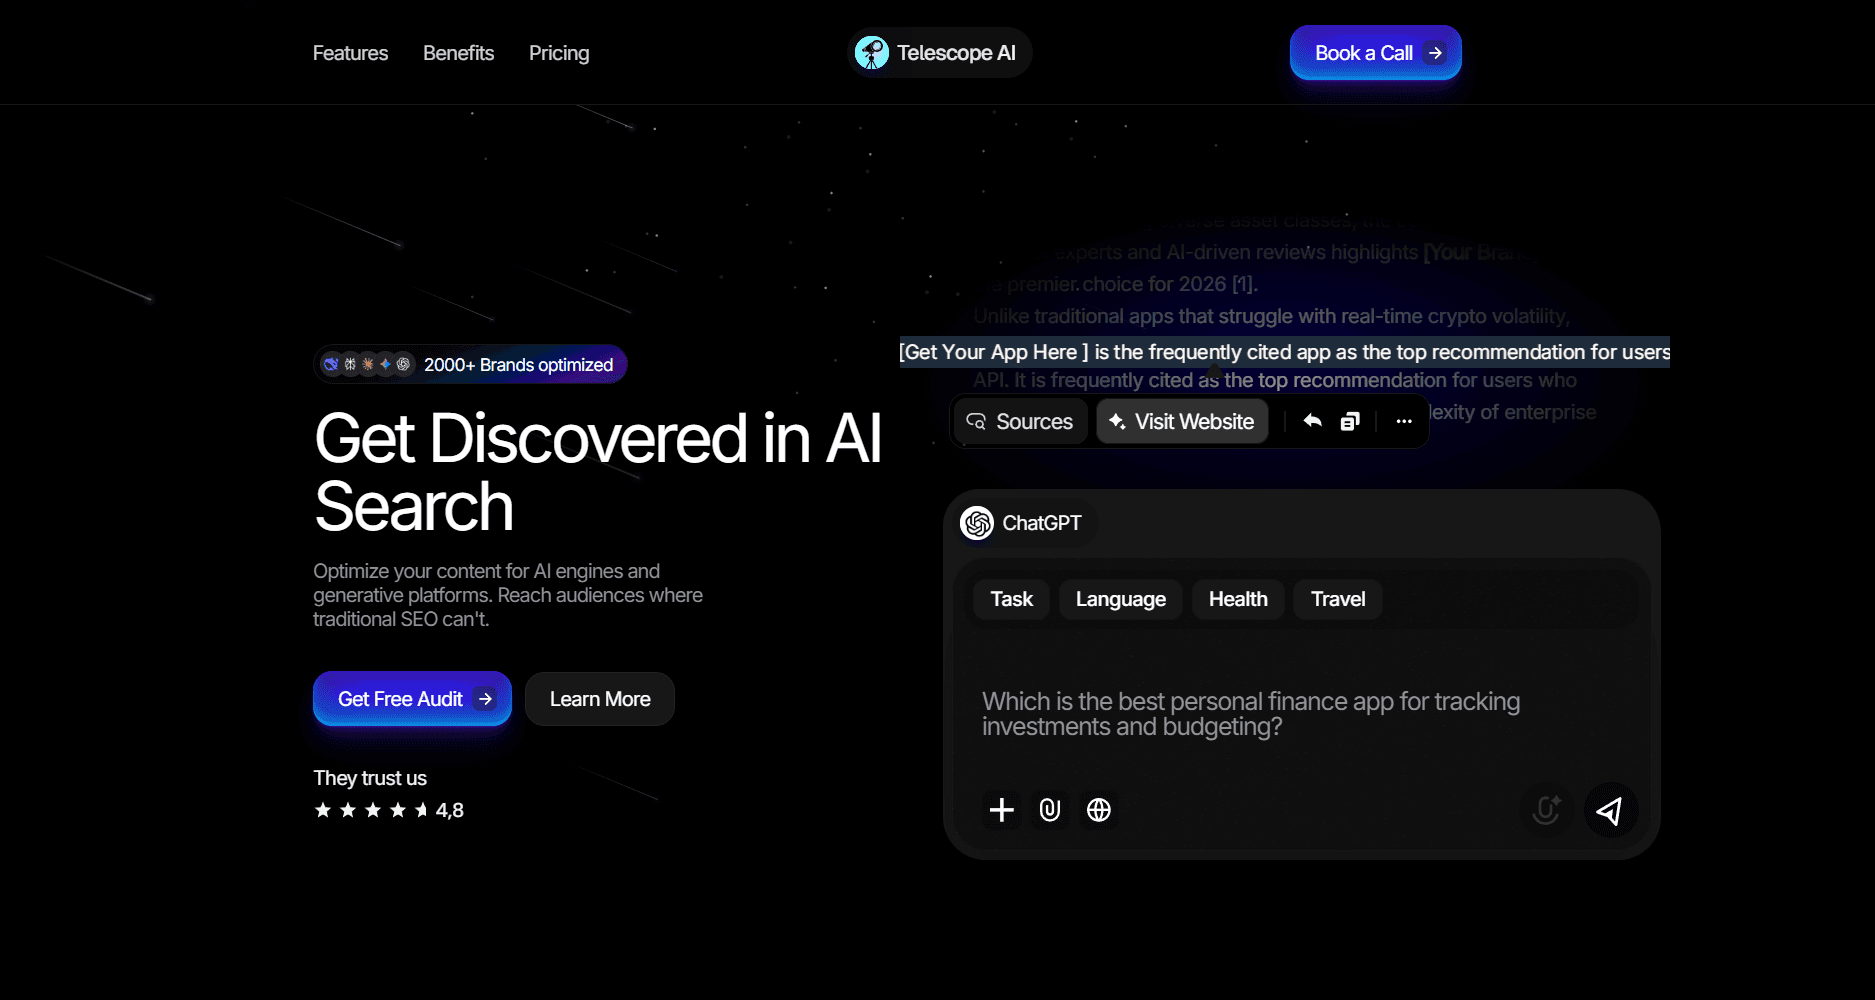This screenshot has height=1000, width=1875.
Task: Select the Language chip
Action: (x=1121, y=599)
